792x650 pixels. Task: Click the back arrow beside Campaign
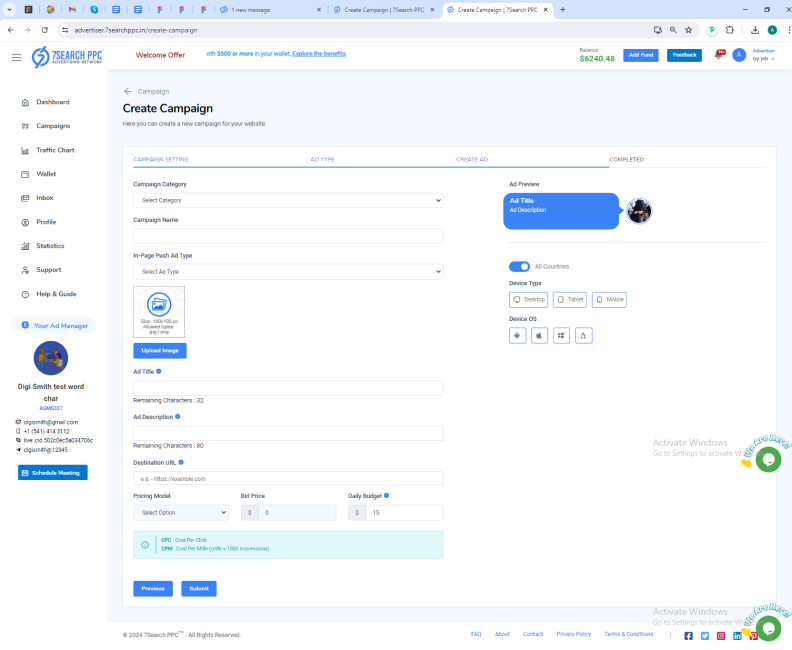click(x=128, y=91)
